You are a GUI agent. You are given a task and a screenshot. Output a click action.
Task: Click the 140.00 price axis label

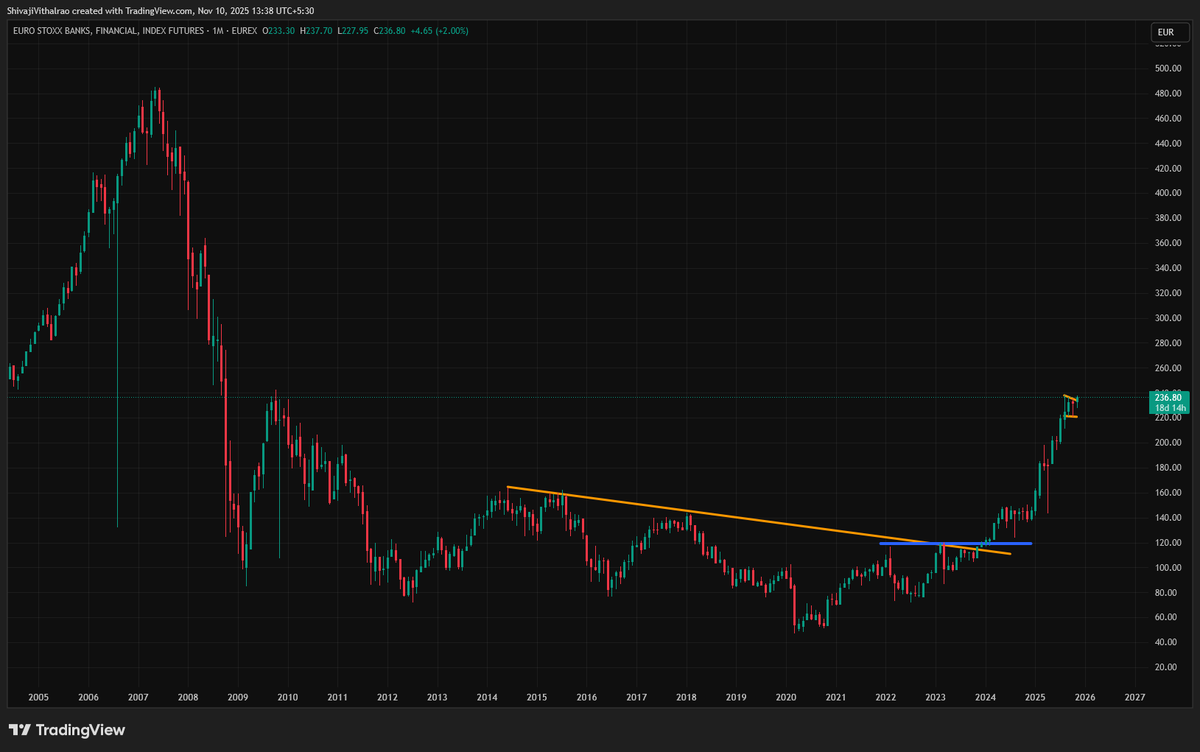pos(1167,518)
